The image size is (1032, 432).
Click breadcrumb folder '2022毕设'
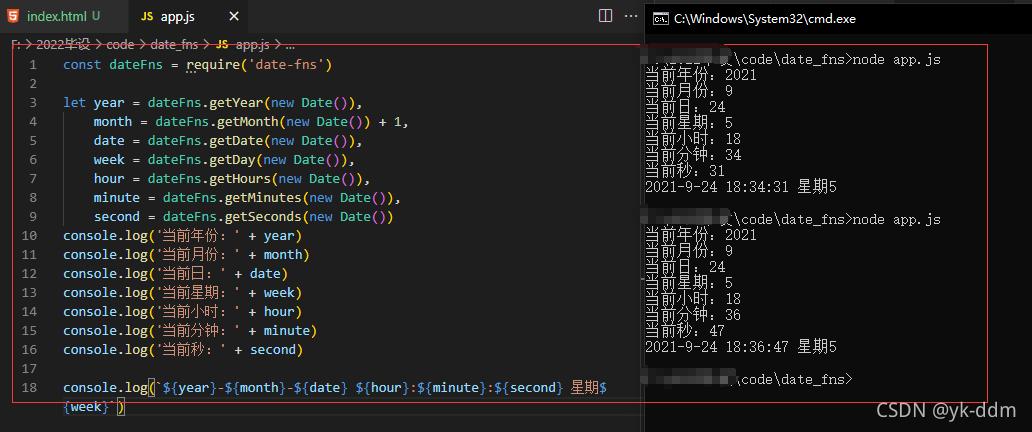[x=63, y=45]
